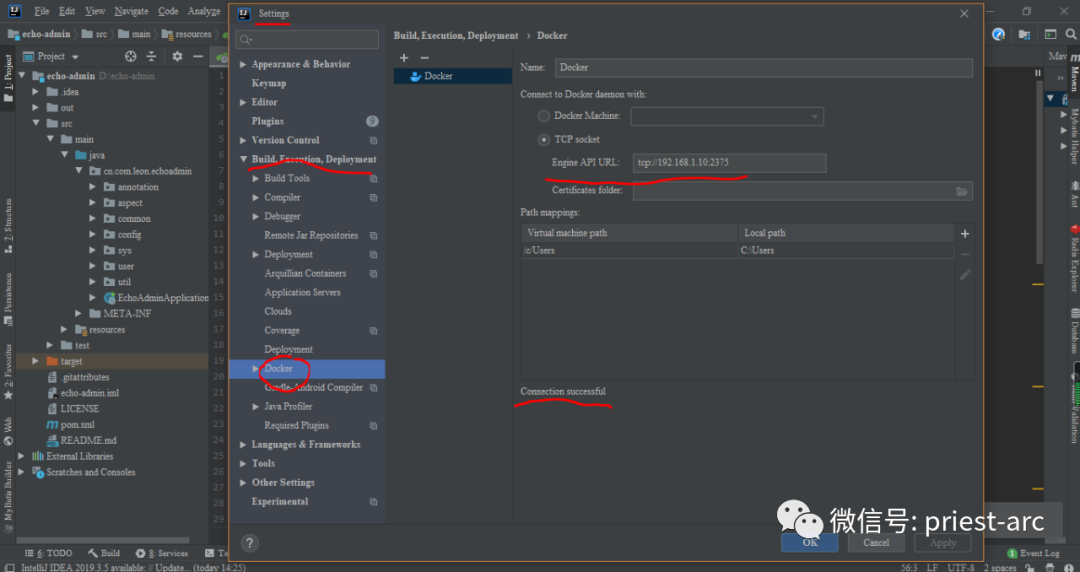1080x572 pixels.
Task: Click the Docker Name input field
Action: pyautogui.click(x=764, y=68)
